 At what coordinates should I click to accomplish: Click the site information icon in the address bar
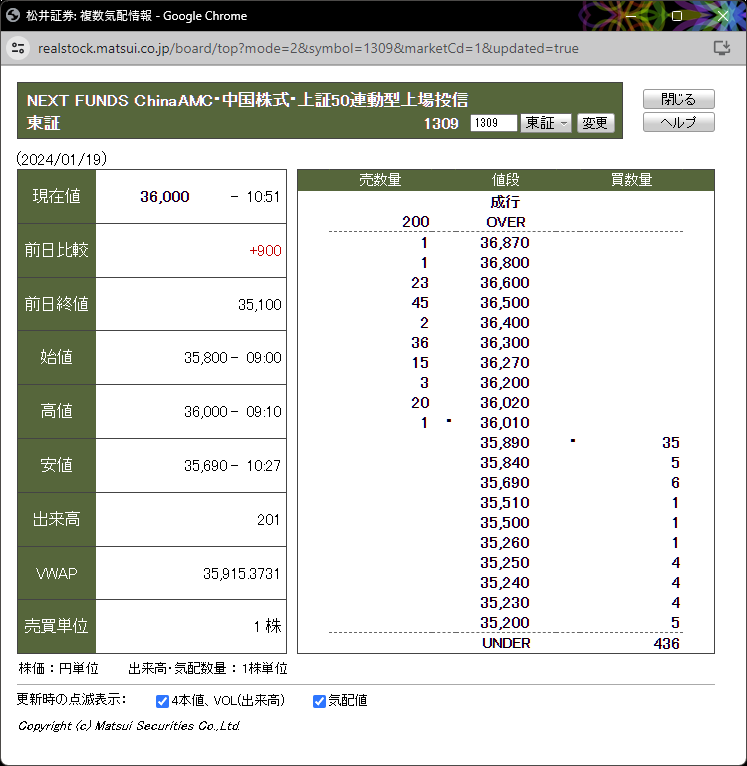pyautogui.click(x=18, y=48)
